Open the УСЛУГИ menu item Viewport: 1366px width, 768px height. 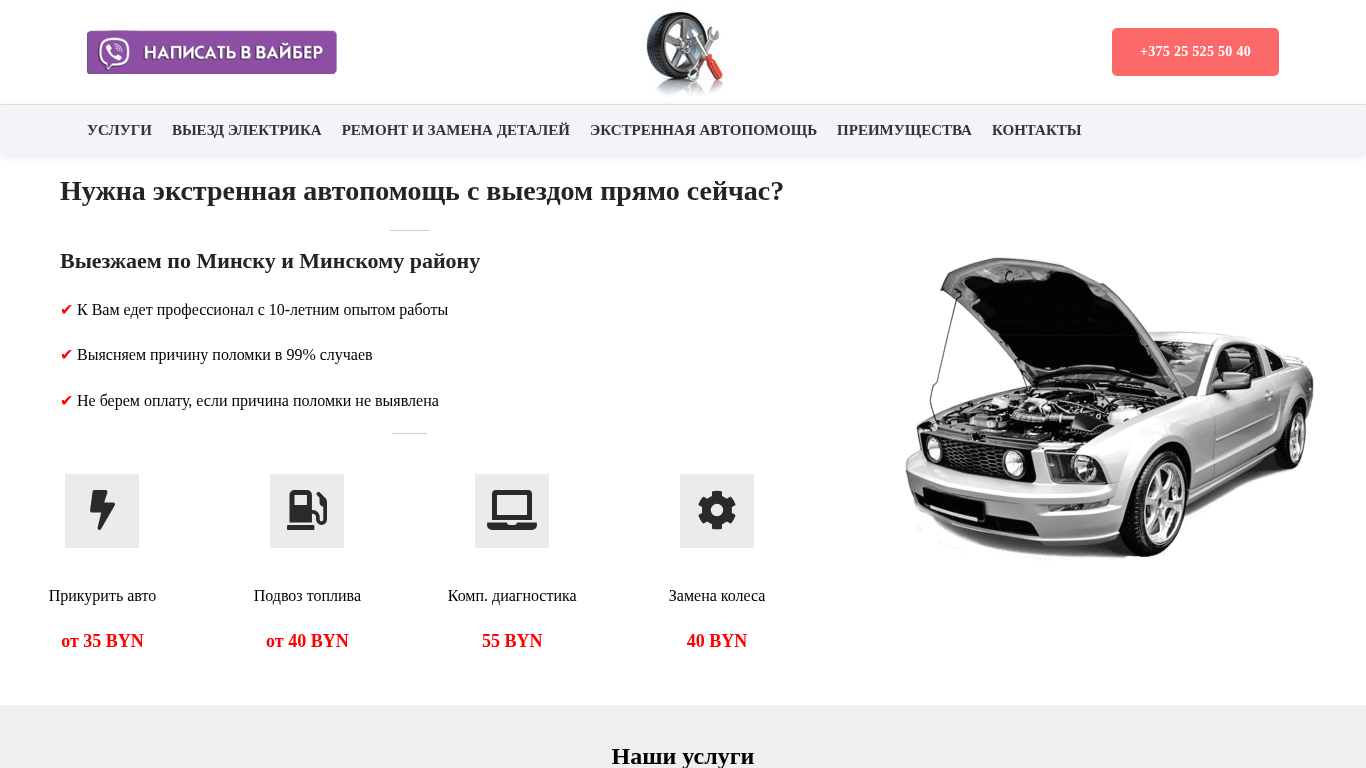click(119, 130)
